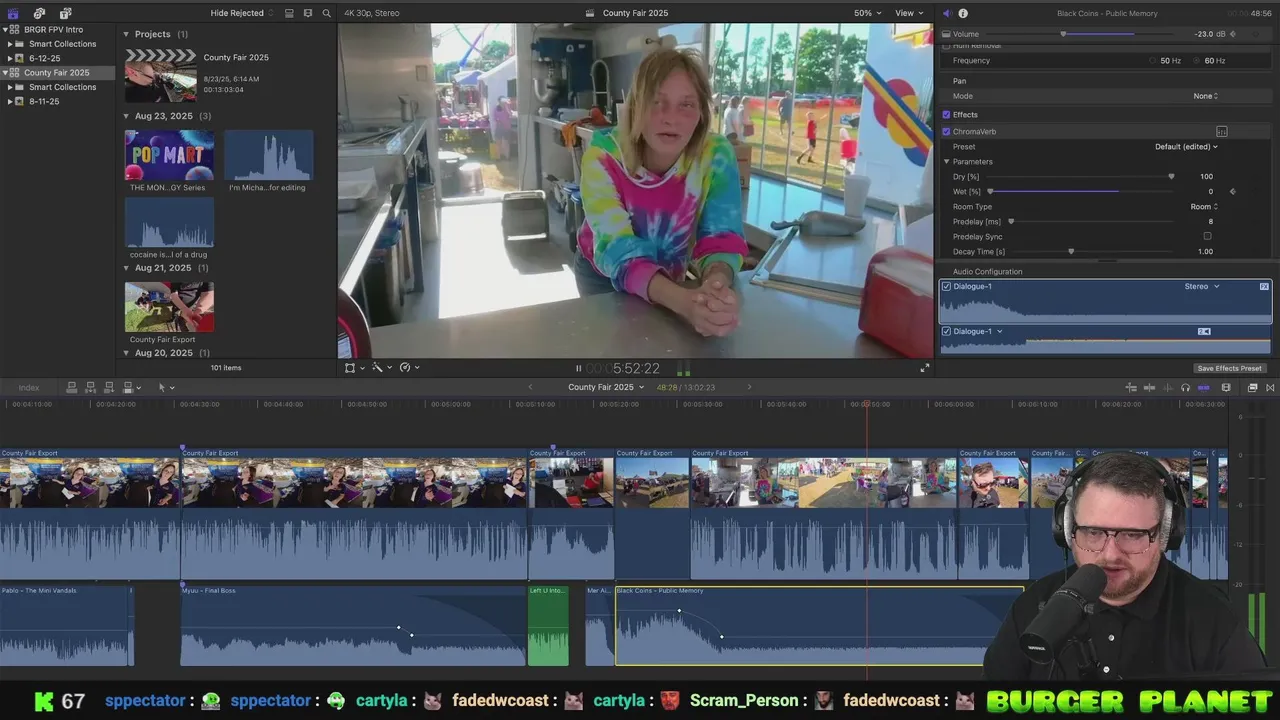Open the Room Type dropdown
This screenshot has height=720, width=1280.
[1204, 206]
